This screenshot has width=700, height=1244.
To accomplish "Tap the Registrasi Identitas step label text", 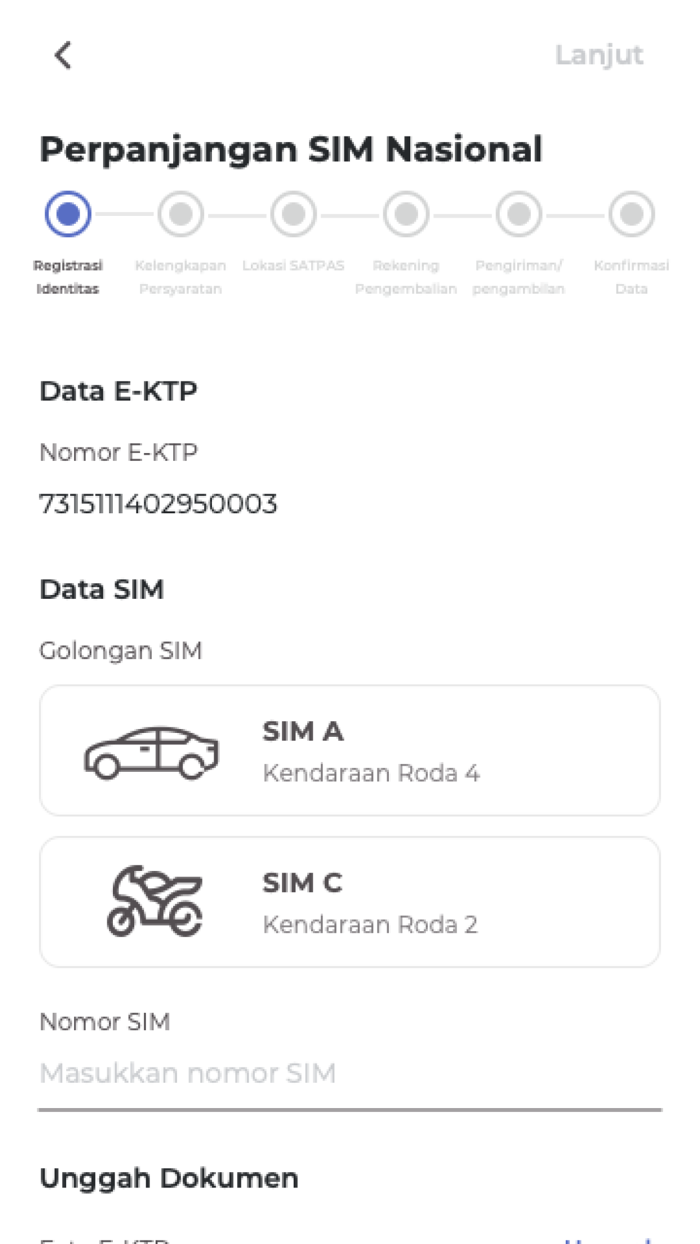I will [x=67, y=277].
